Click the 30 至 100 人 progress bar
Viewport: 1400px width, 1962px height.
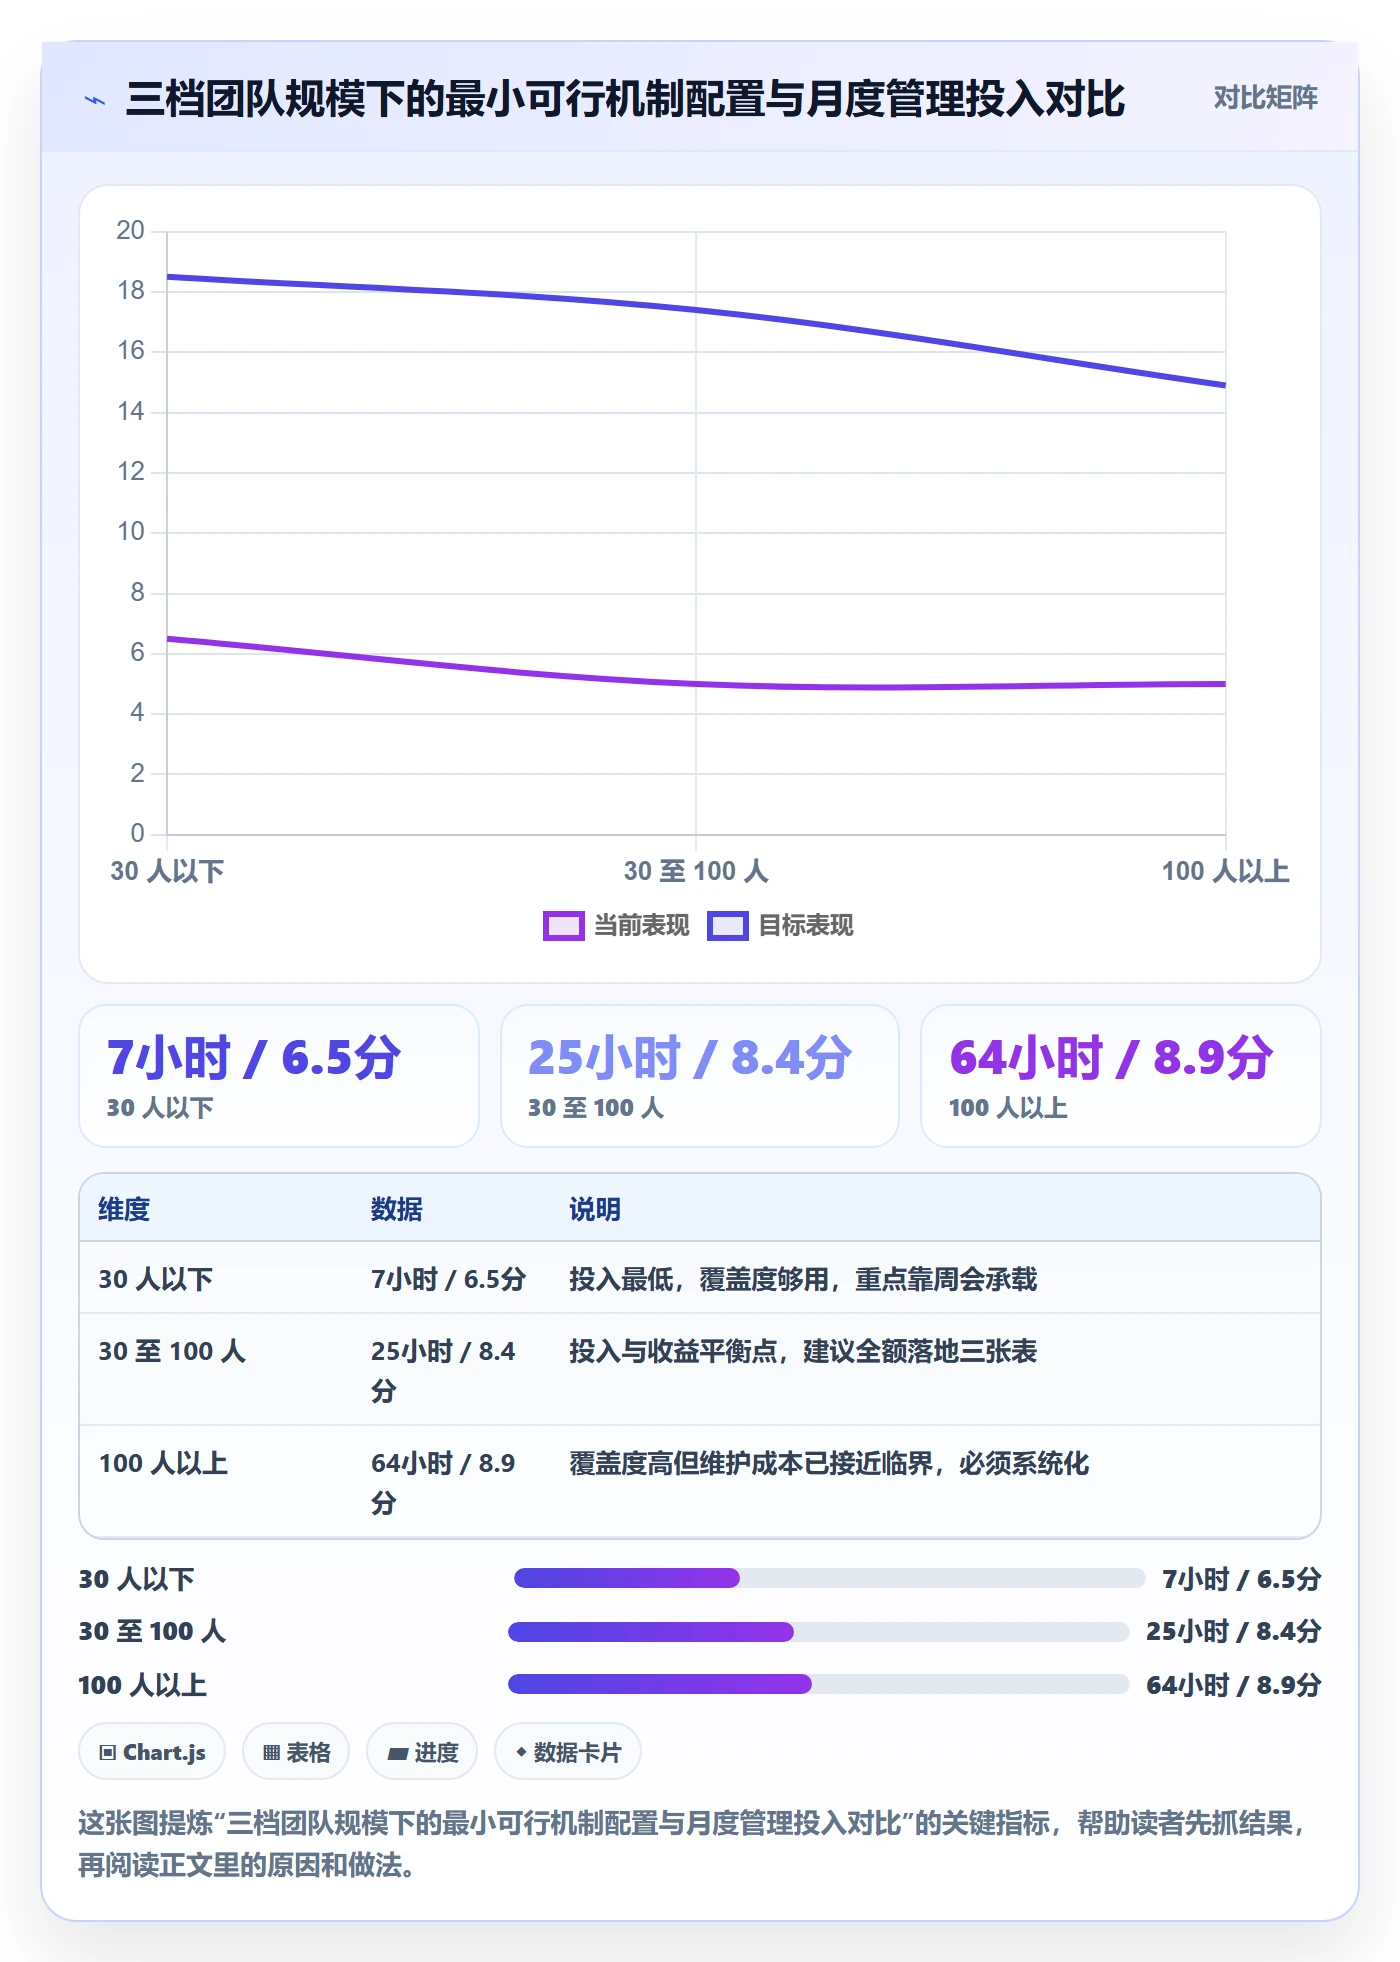pos(818,1632)
